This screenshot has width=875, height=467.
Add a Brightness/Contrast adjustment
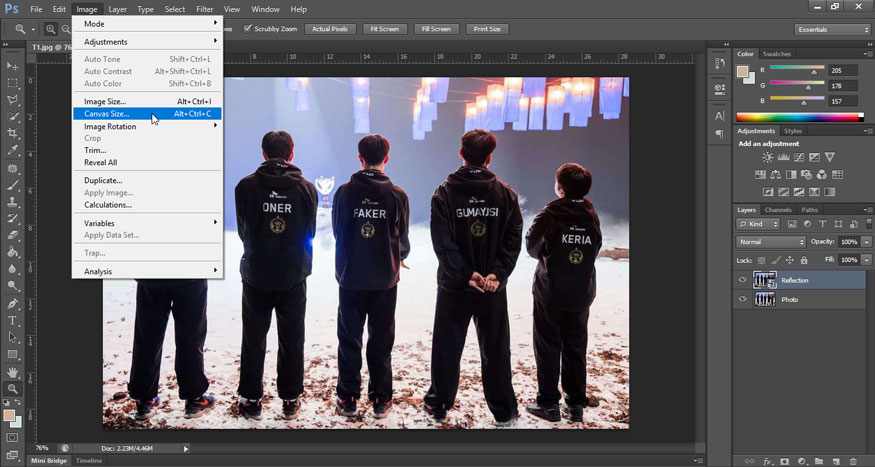tap(767, 158)
